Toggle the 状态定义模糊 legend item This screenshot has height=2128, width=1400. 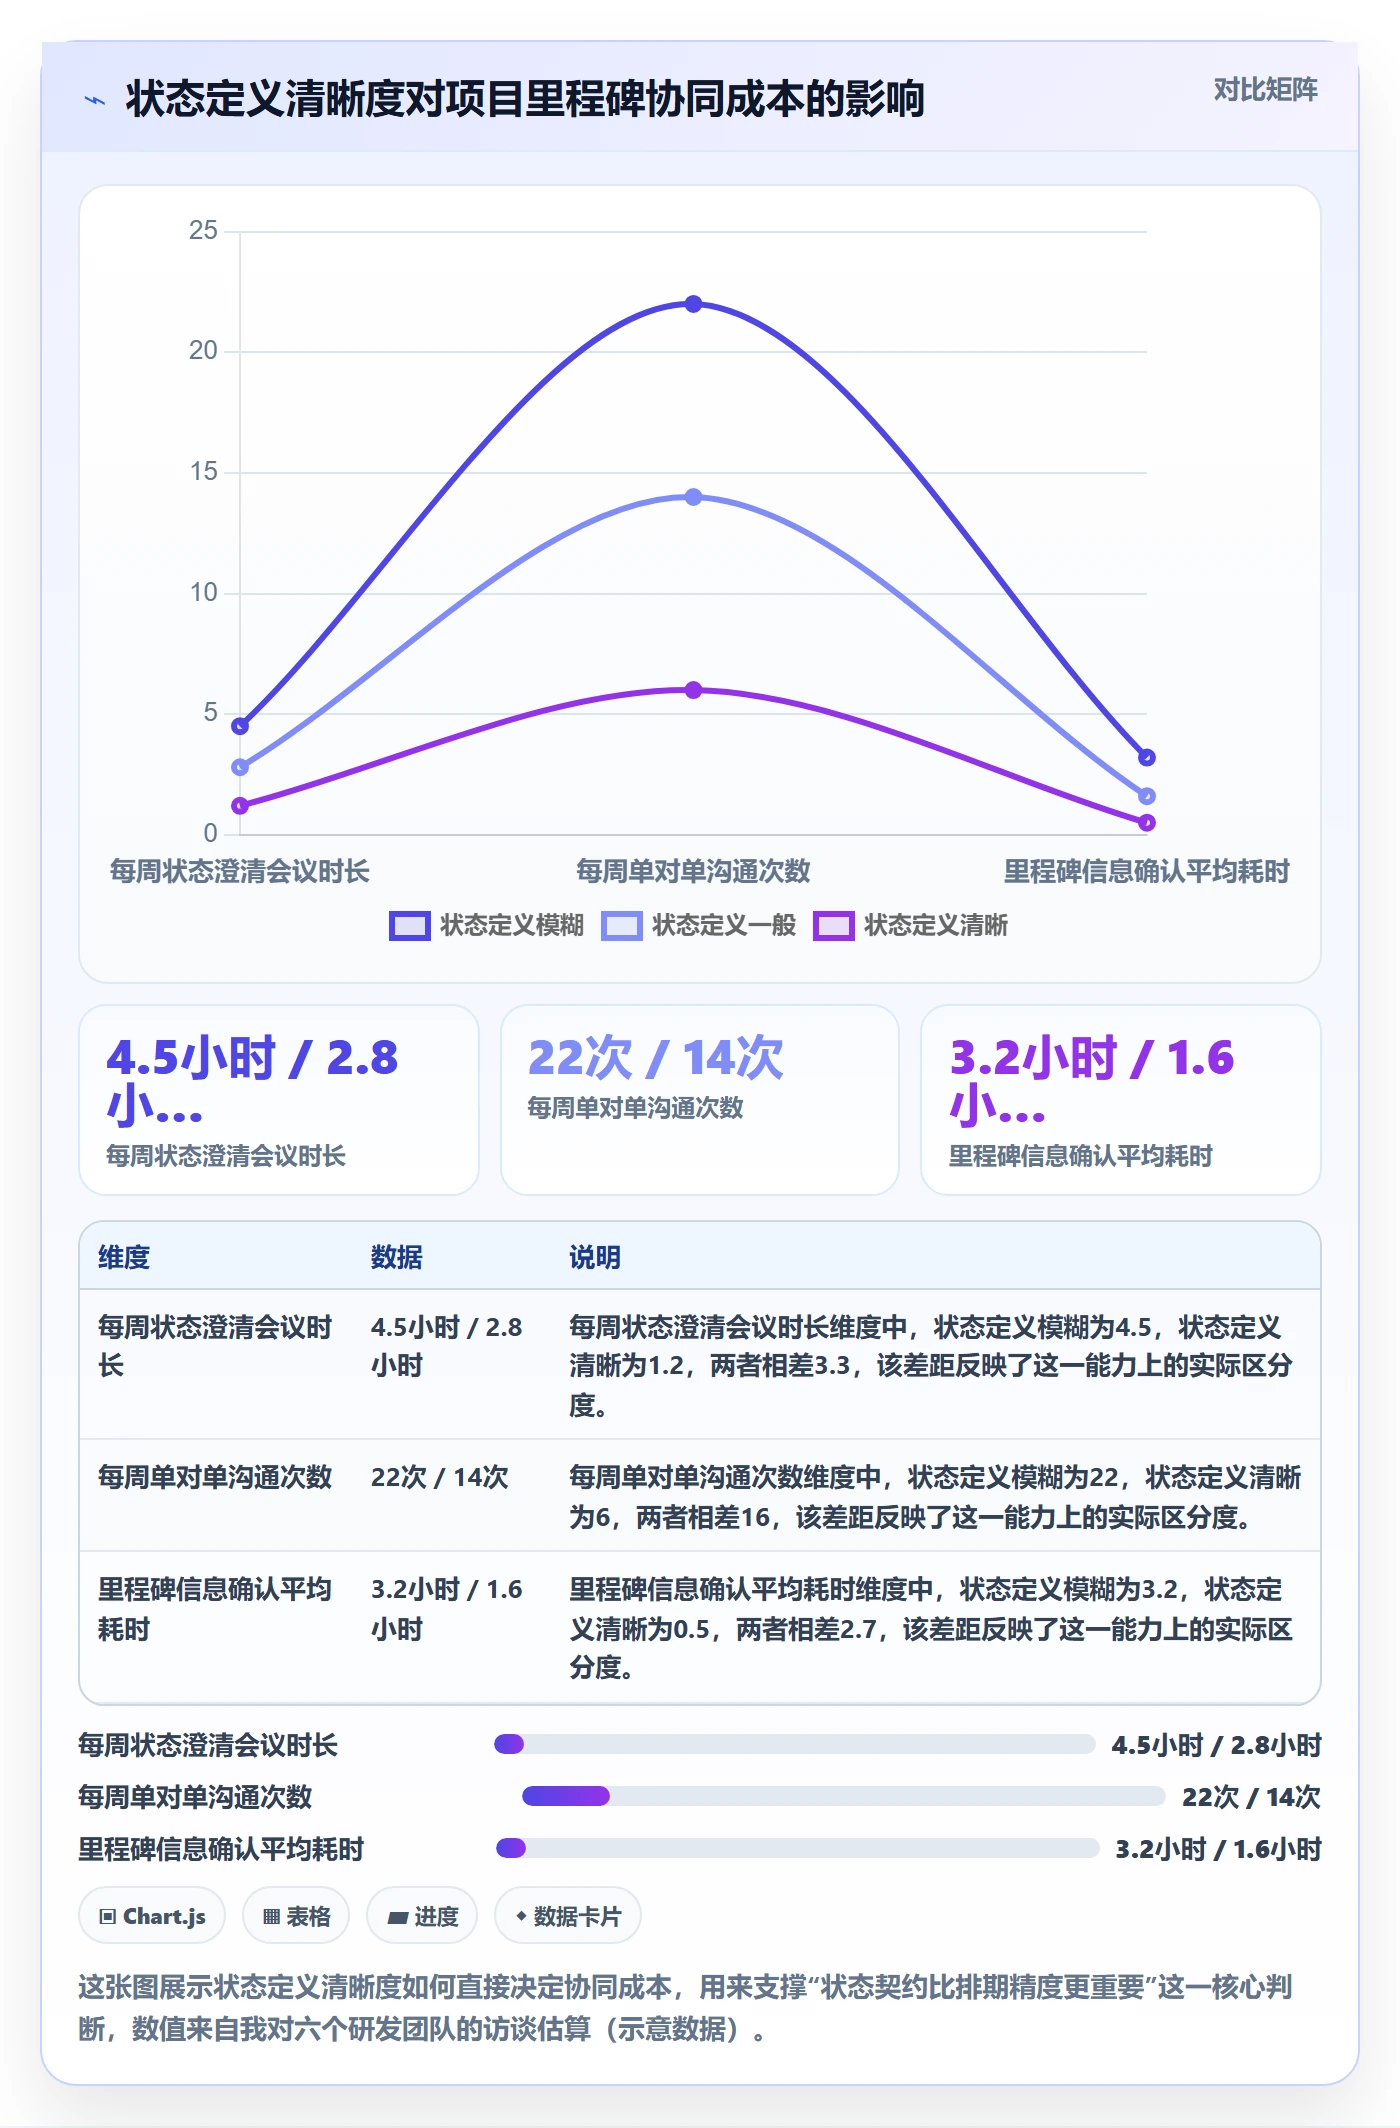click(x=487, y=925)
